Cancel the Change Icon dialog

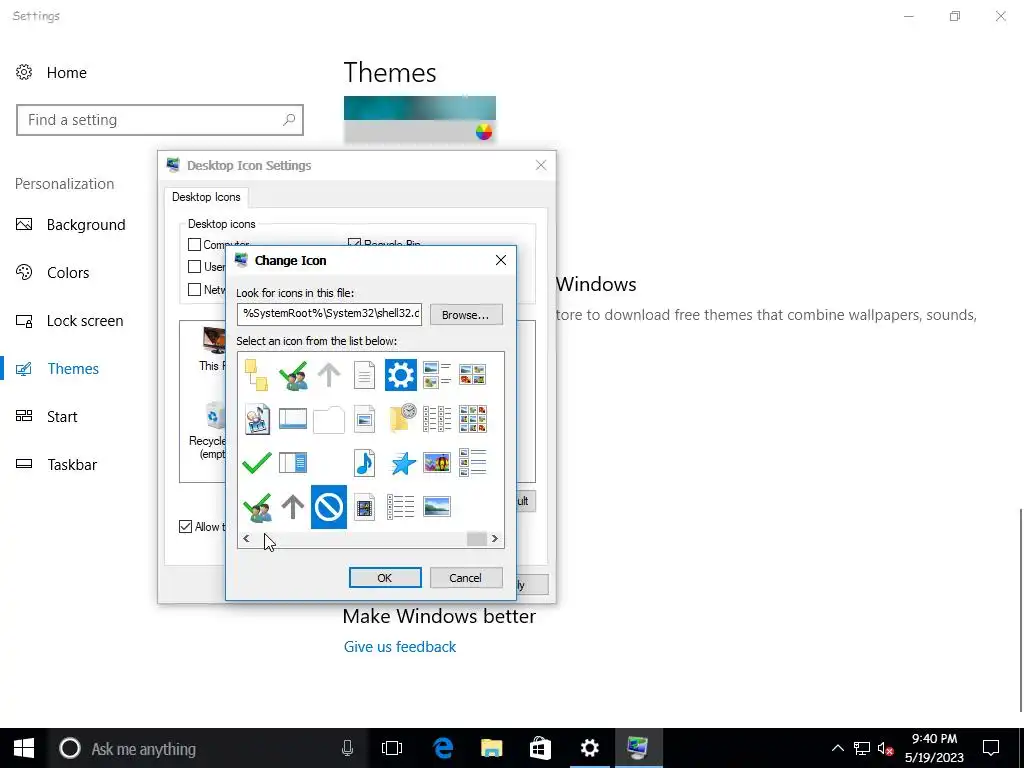466,578
